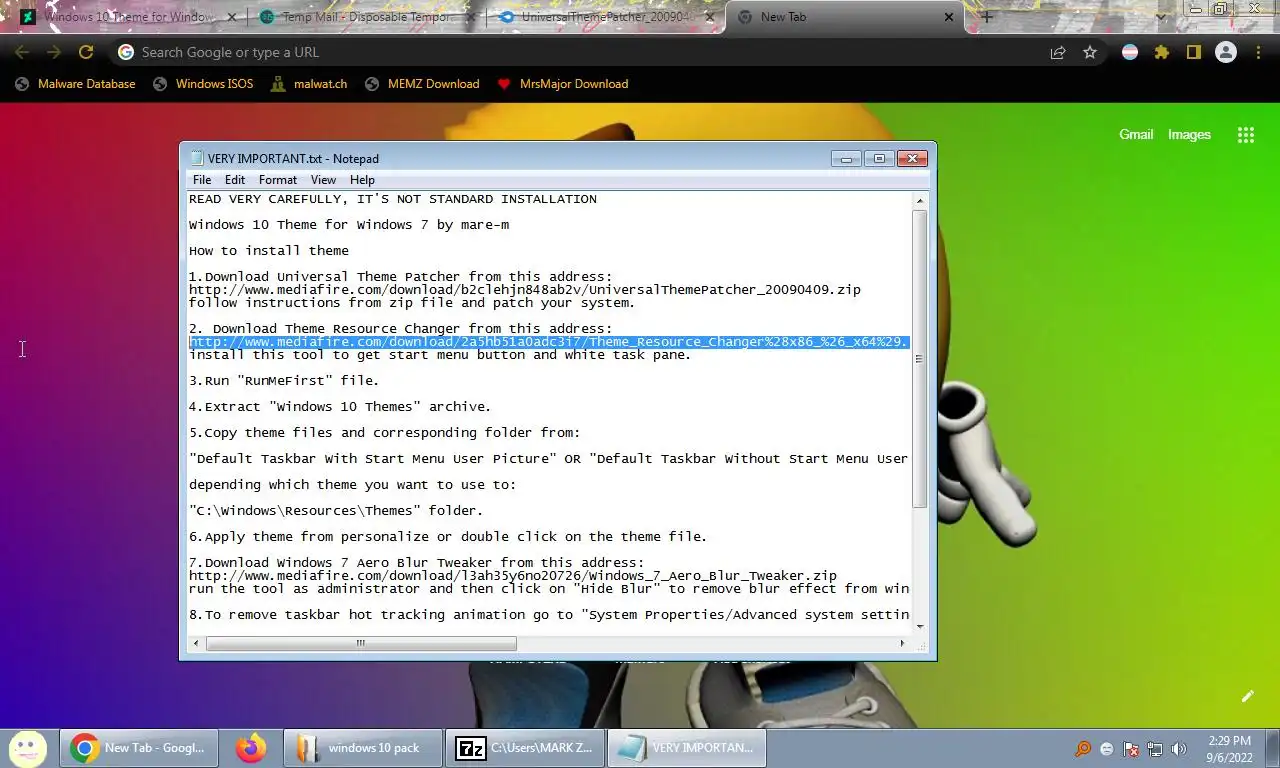
Task: Click grey face tray icon
Action: 1107,748
